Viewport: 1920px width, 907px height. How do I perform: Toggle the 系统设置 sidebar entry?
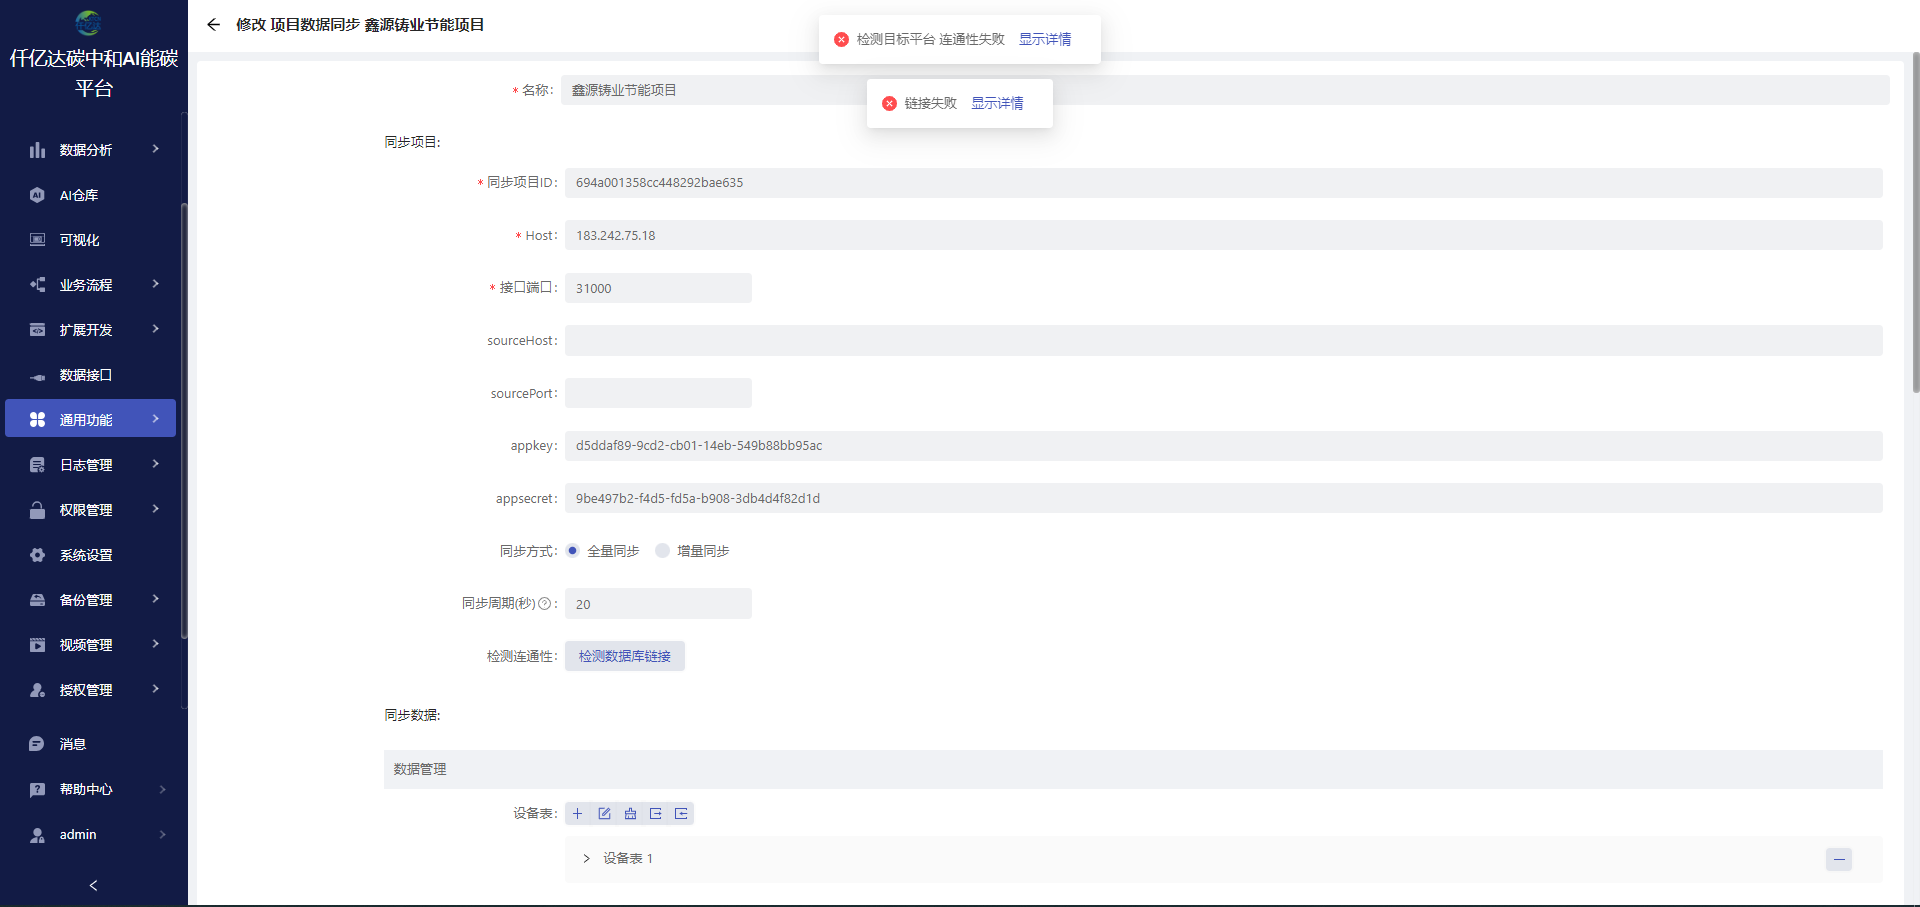point(85,554)
